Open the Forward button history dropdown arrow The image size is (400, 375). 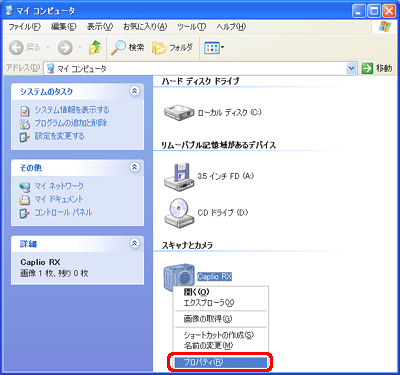pyautogui.click(x=80, y=48)
